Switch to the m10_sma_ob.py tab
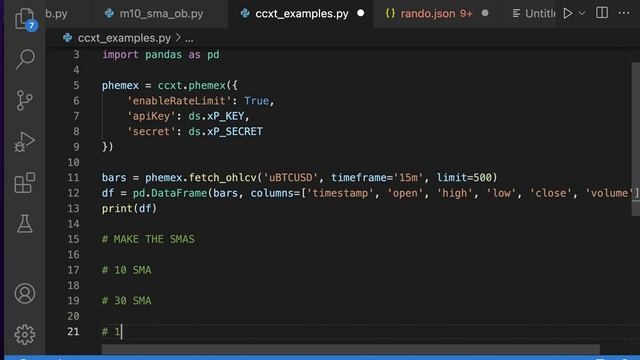The height and width of the screenshot is (360, 640). pos(160,13)
